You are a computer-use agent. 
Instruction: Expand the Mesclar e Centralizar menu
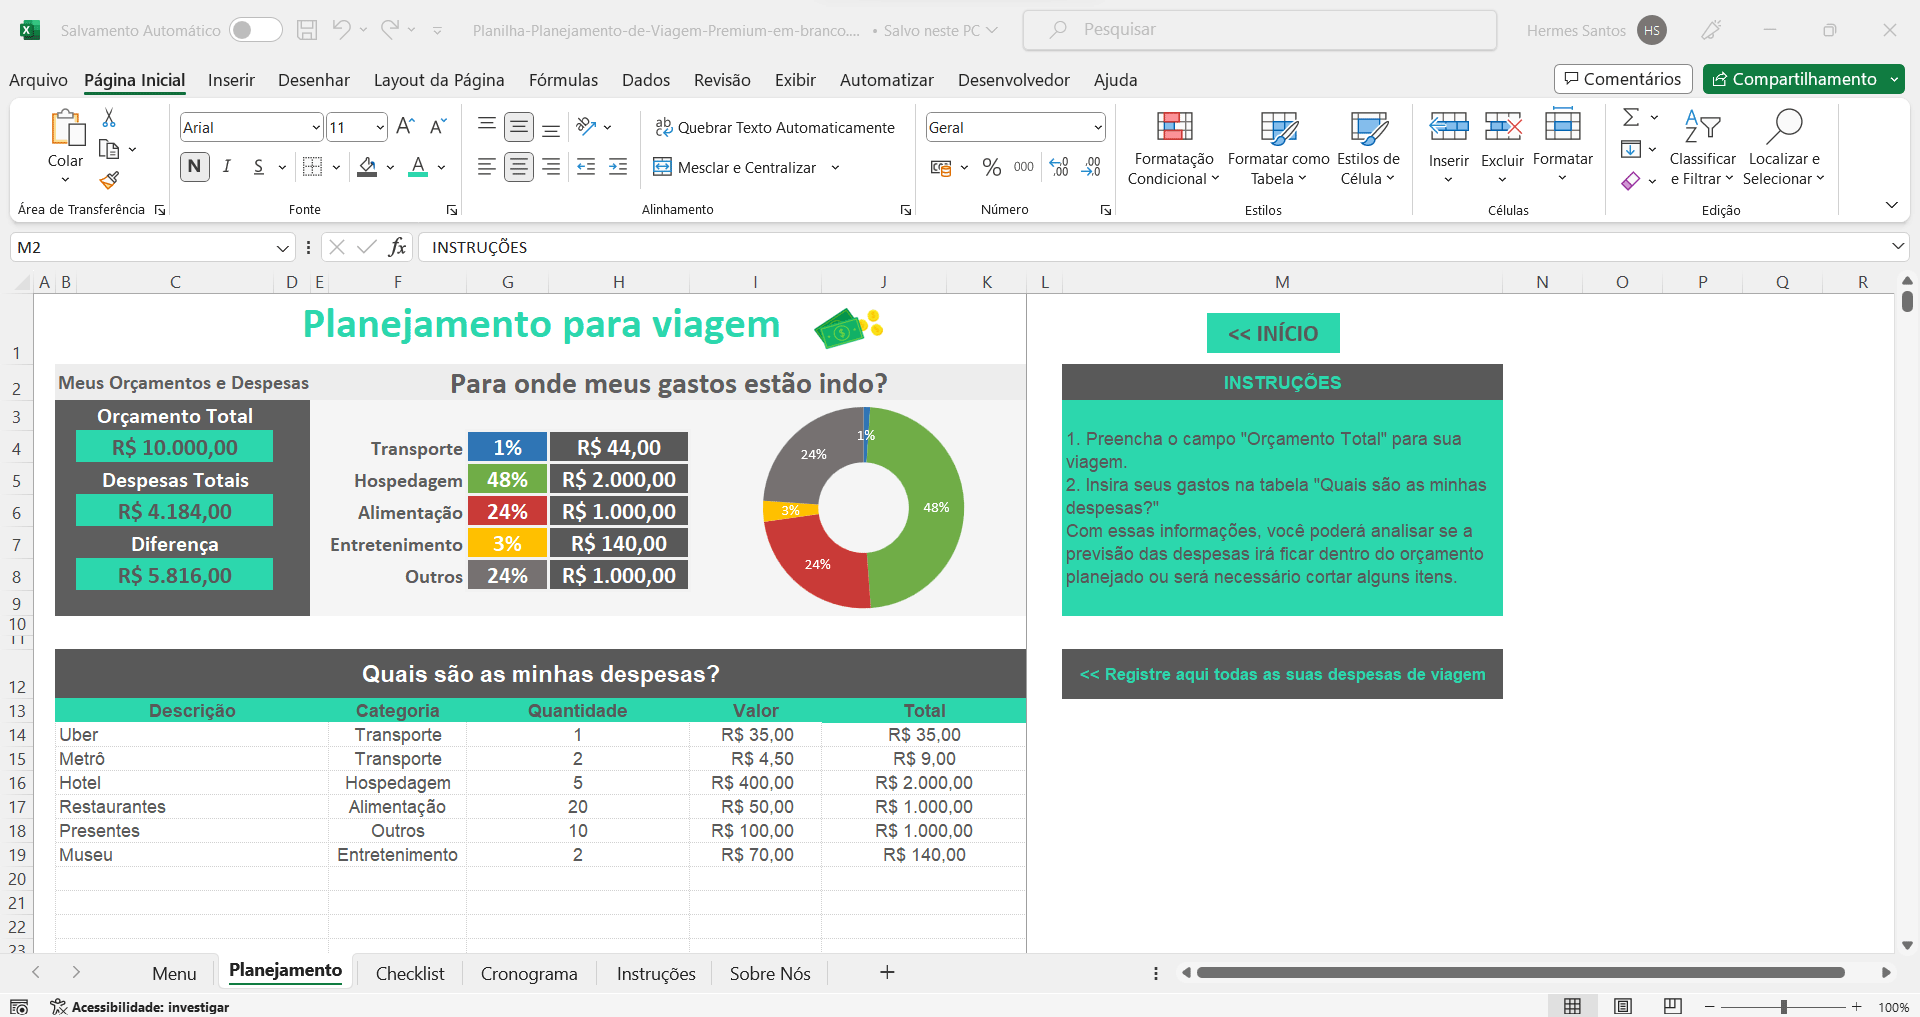pyautogui.click(x=836, y=167)
